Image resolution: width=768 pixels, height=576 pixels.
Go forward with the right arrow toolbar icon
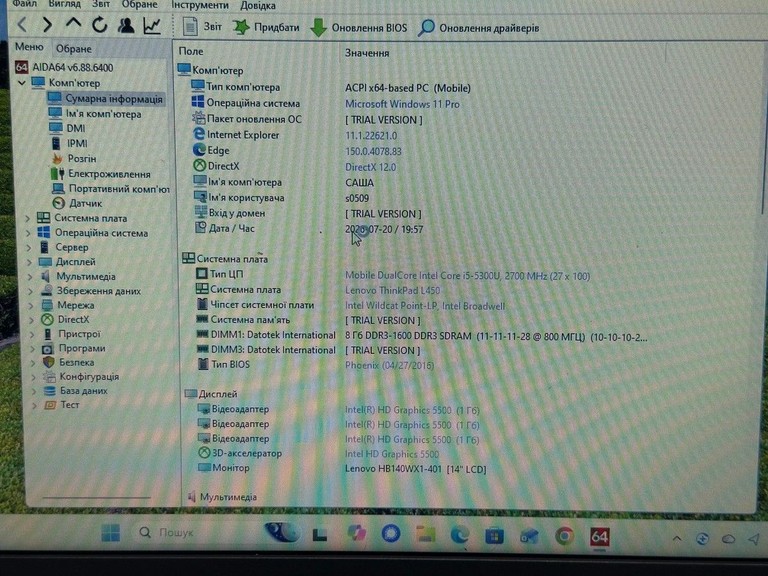[47, 24]
